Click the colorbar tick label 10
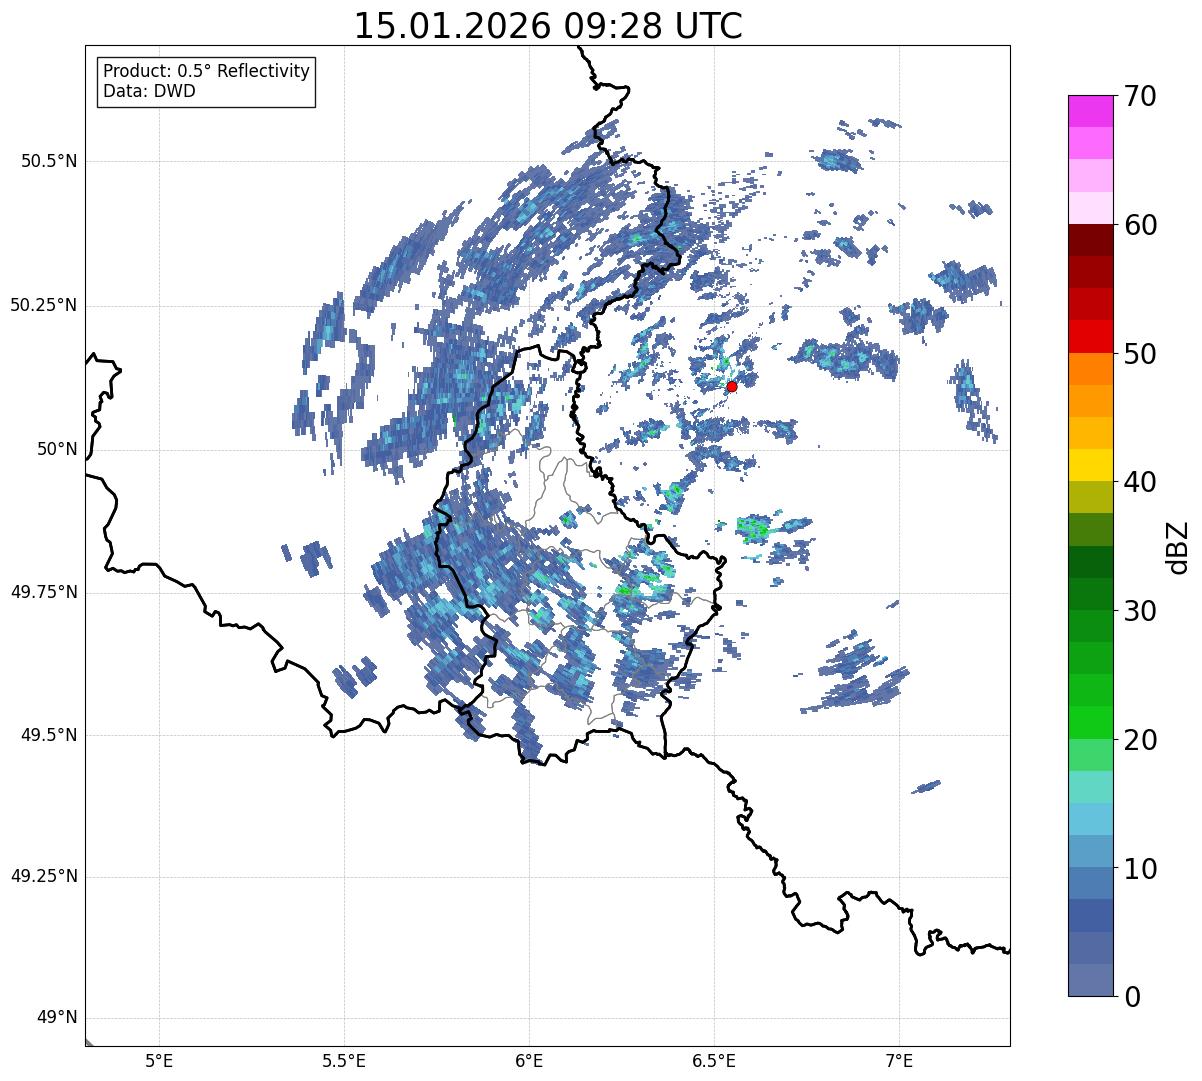 (1140, 868)
